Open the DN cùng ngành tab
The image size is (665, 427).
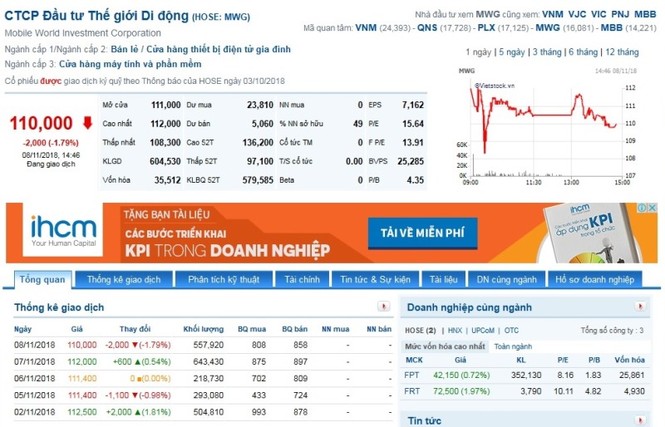[x=506, y=279]
